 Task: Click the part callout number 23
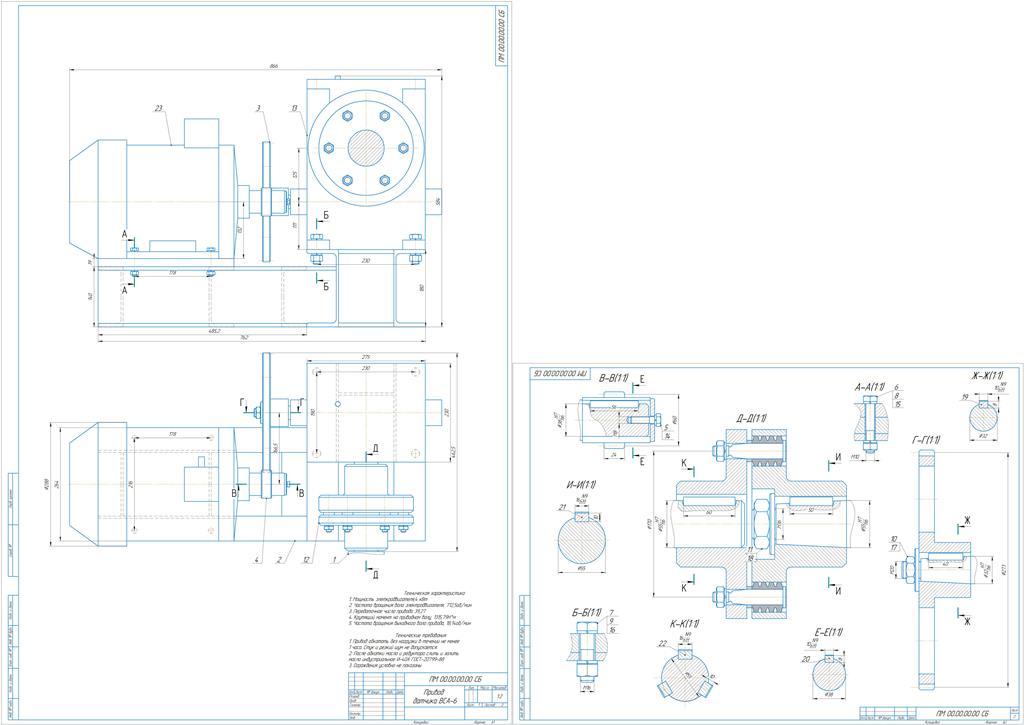(x=159, y=107)
